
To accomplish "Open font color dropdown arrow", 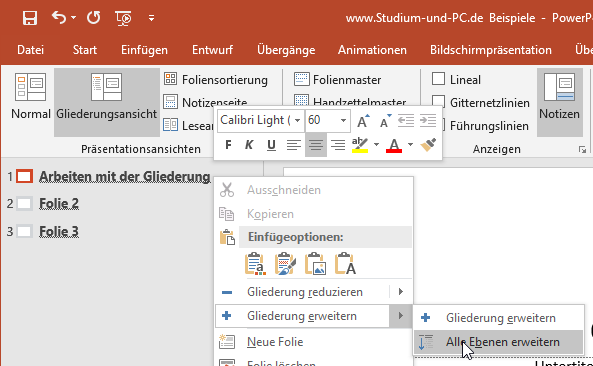I will [410, 144].
